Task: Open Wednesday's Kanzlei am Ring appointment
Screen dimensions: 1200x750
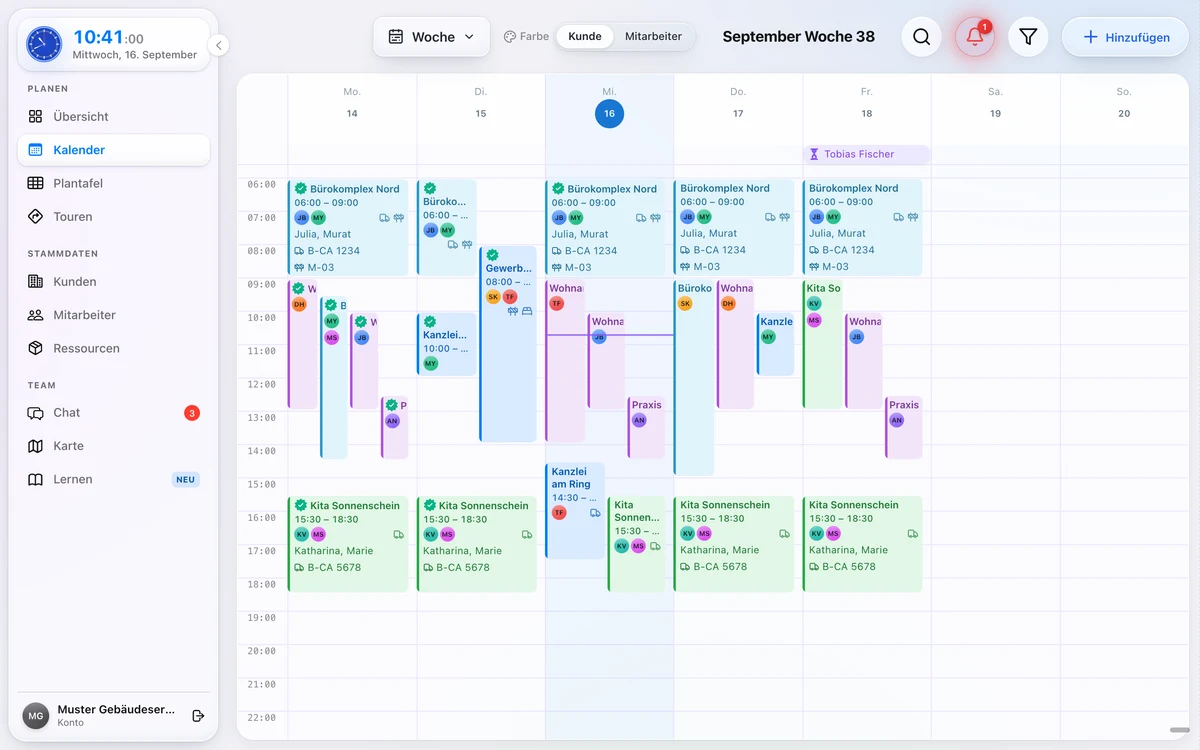Action: [575, 510]
